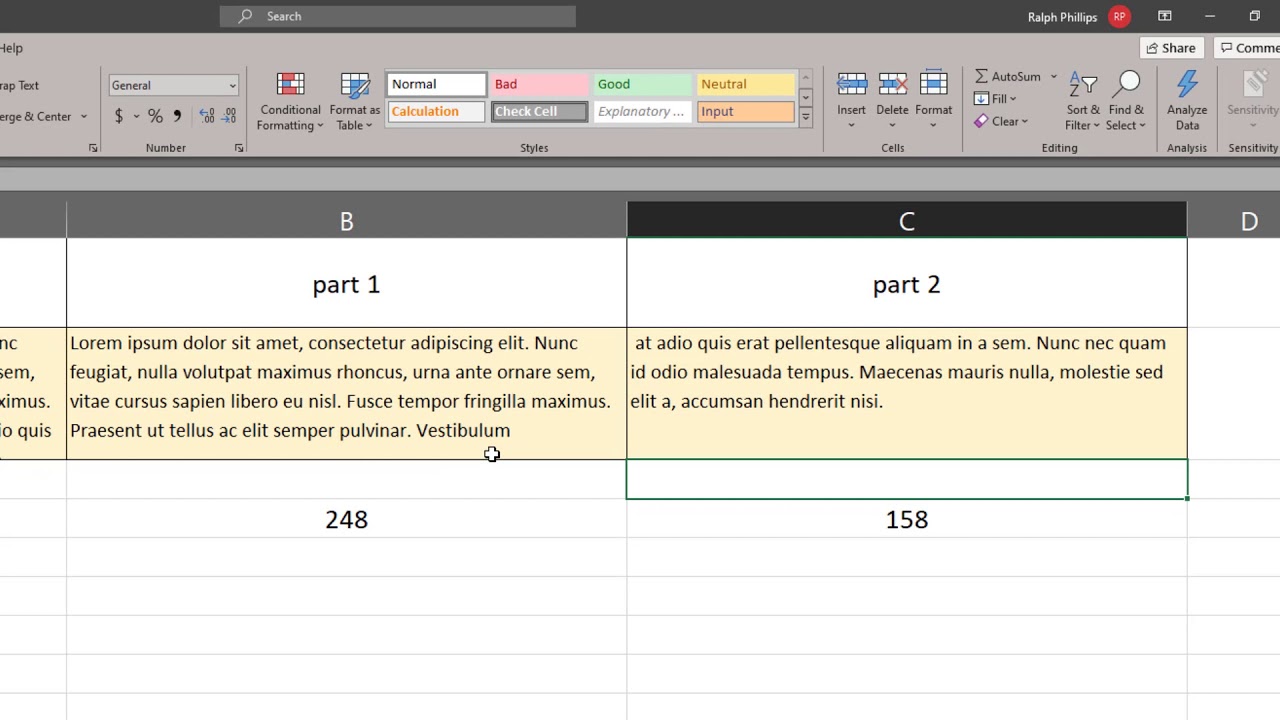The height and width of the screenshot is (720, 1280).
Task: Click the Share button
Action: [x=1170, y=48]
